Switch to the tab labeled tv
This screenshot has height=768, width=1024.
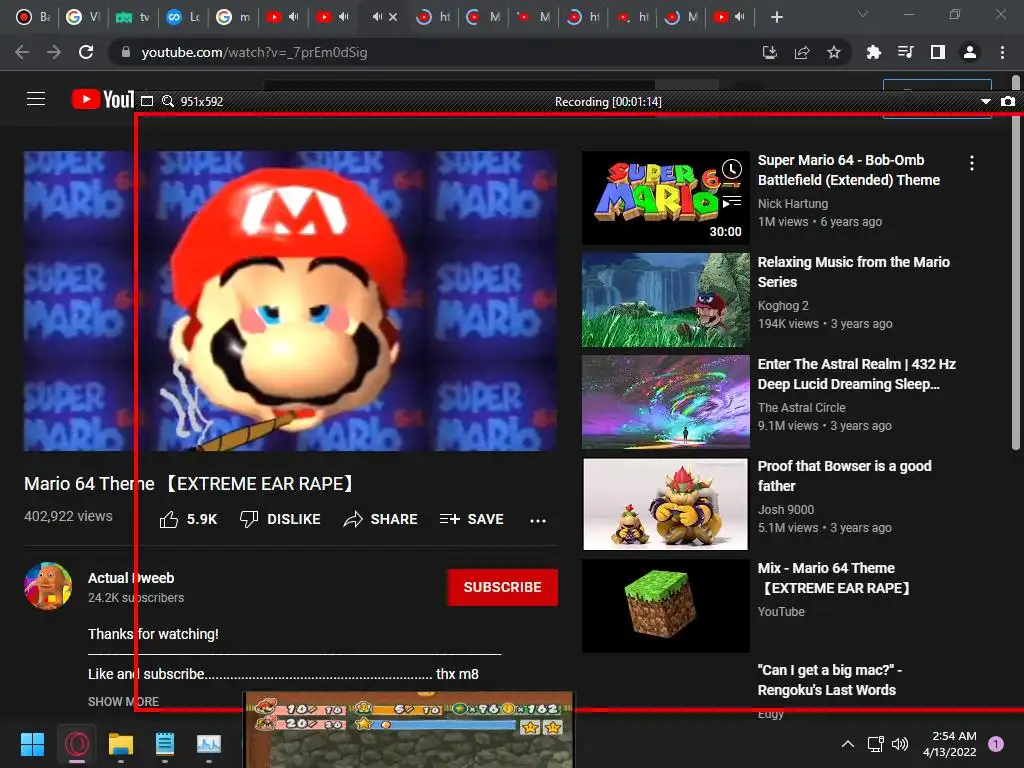pos(133,17)
